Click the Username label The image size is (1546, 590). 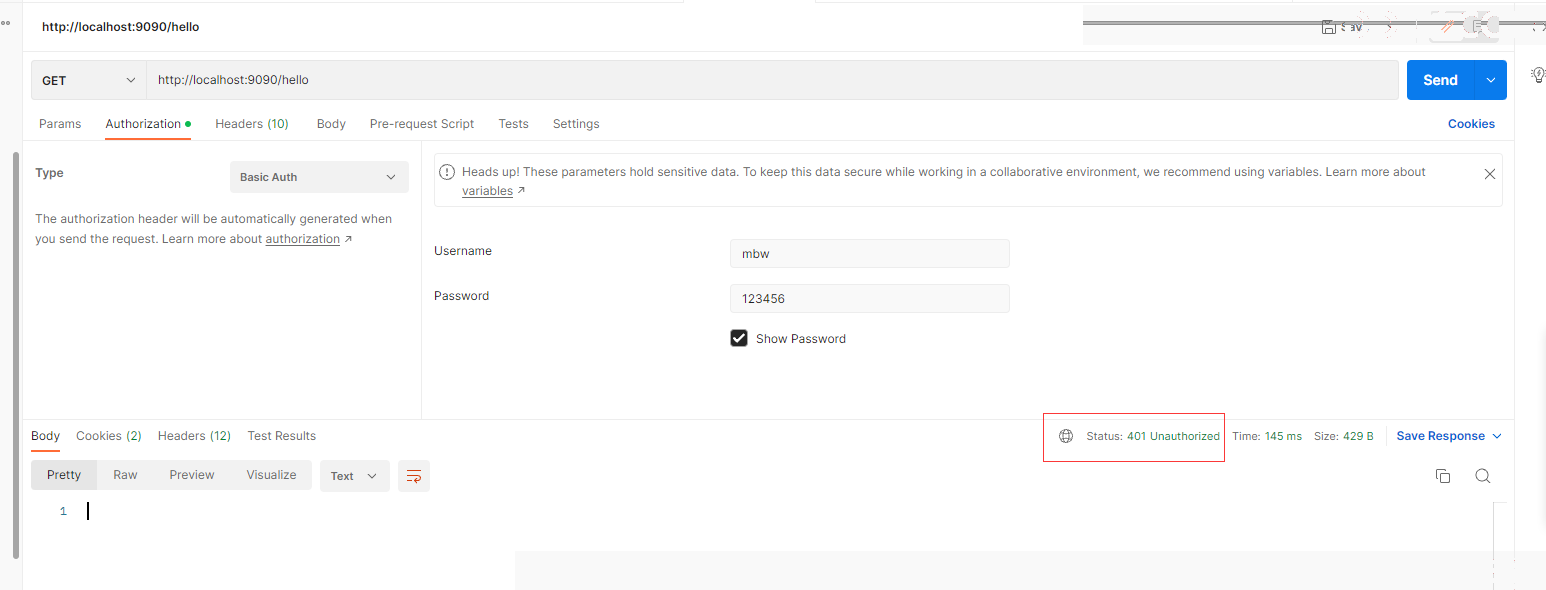463,251
